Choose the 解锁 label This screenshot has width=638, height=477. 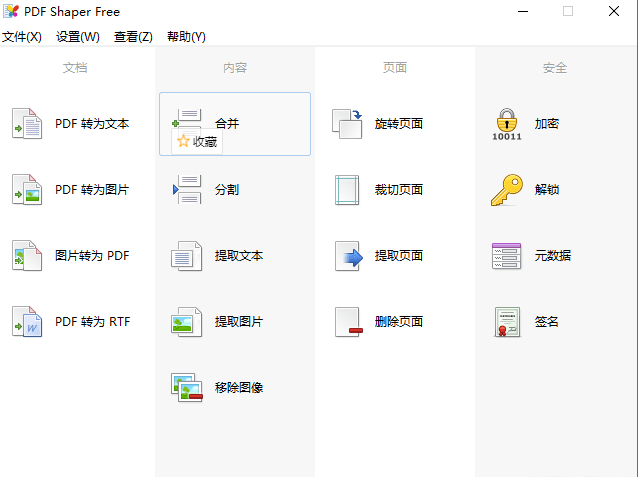(x=547, y=189)
